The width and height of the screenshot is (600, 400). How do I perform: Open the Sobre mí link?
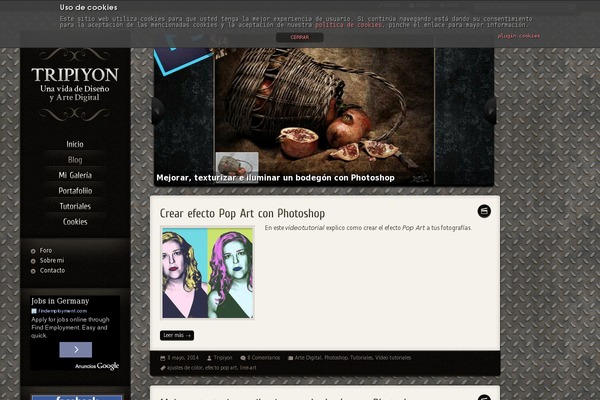(52, 260)
